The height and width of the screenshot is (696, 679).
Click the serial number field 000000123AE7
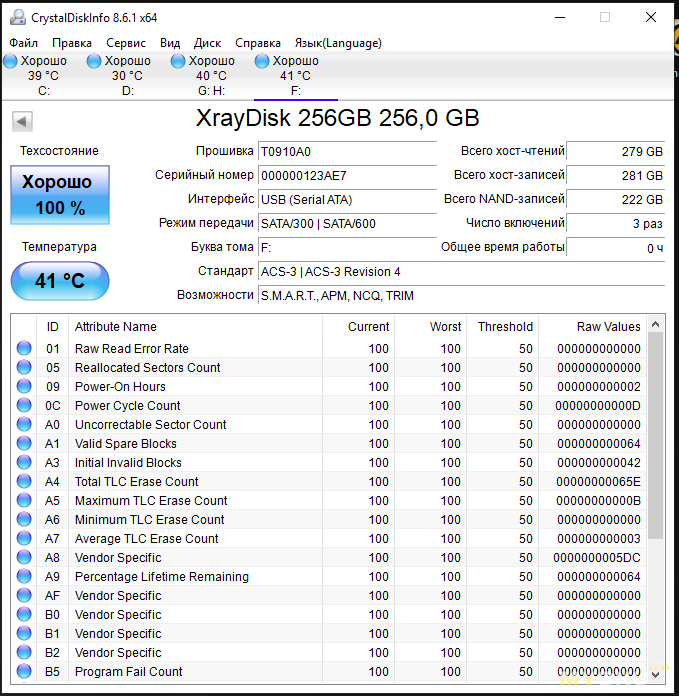tap(347, 176)
